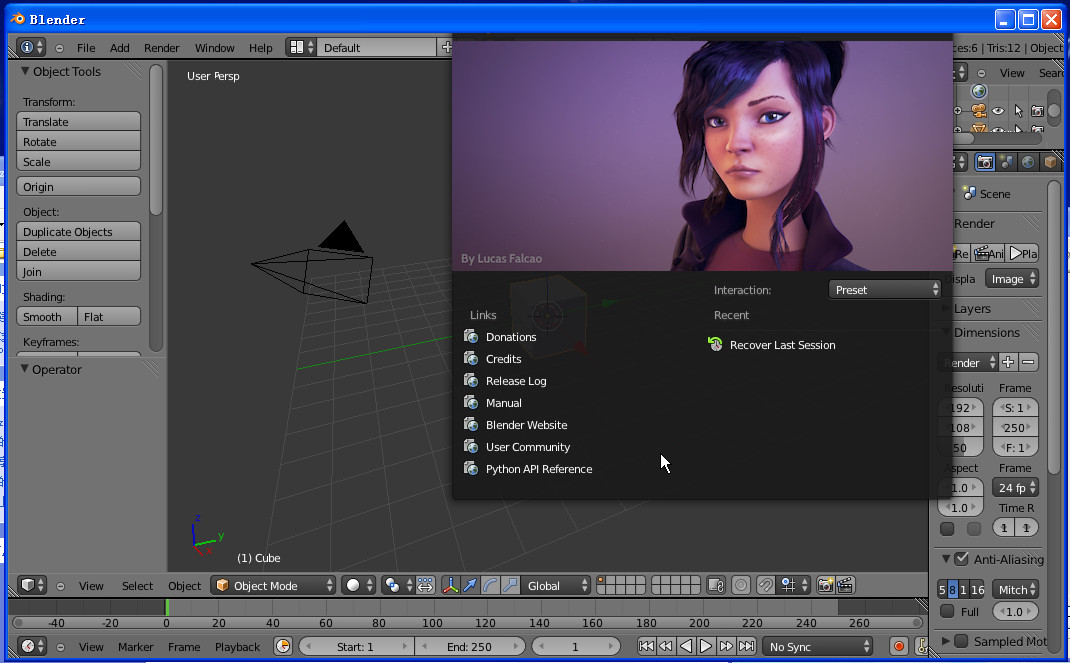The width and height of the screenshot is (1070, 663).
Task: Select the translate manipulator icon
Action: [x=470, y=585]
